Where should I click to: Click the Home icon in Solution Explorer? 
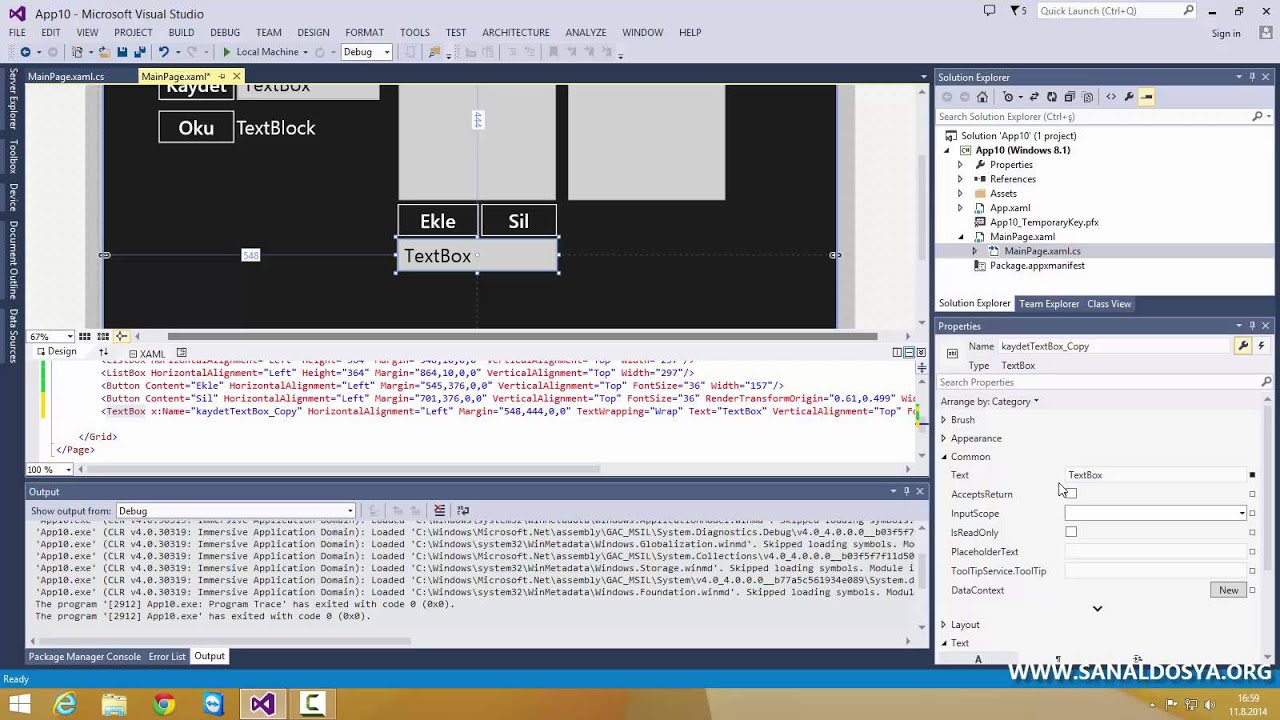tap(982, 97)
